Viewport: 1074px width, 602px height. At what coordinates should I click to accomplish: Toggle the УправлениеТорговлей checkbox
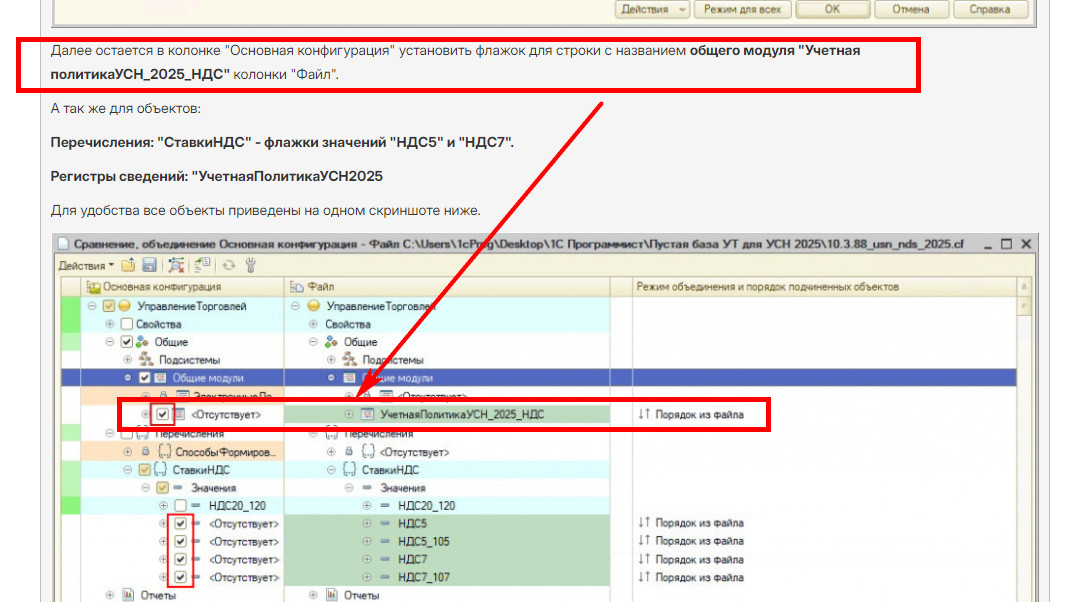[109, 306]
